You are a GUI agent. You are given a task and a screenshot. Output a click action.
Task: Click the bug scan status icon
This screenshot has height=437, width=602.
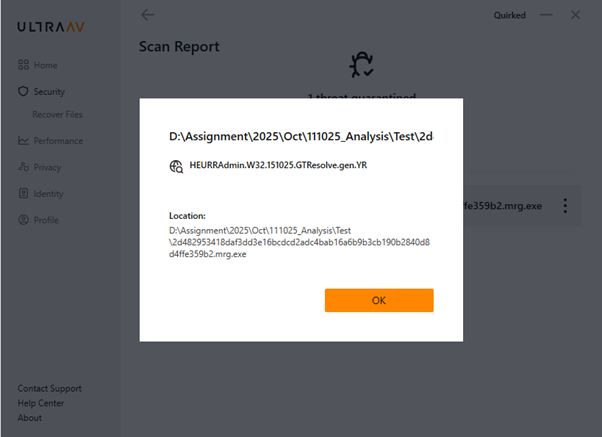[x=360, y=65]
